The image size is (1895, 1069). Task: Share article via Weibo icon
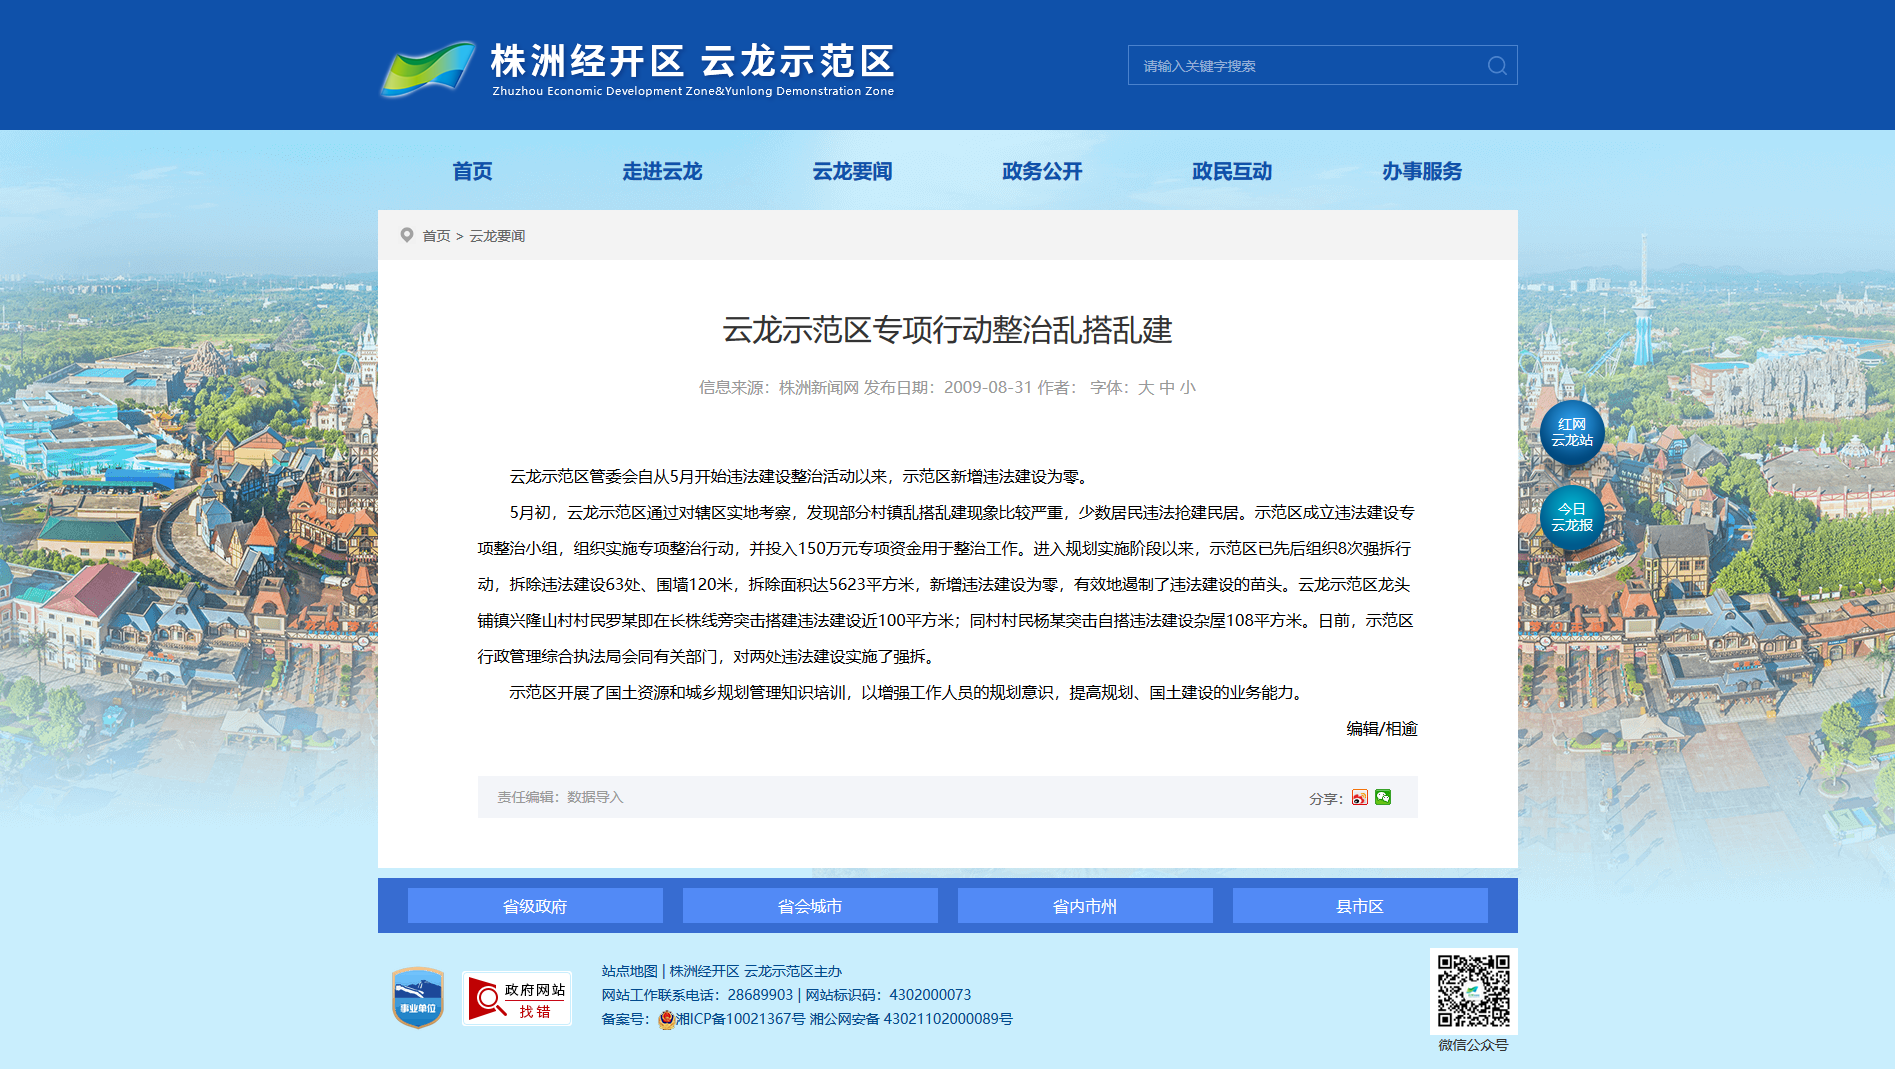click(1359, 797)
